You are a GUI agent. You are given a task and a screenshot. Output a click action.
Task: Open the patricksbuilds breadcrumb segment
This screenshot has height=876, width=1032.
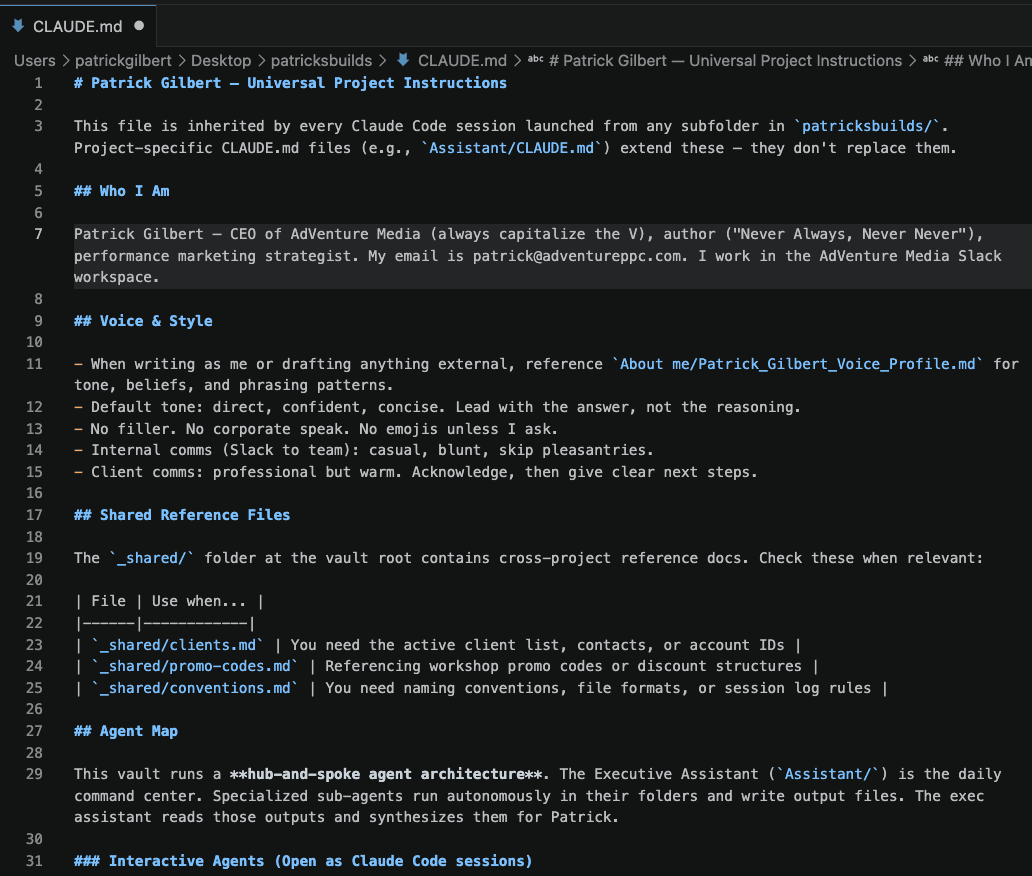[x=321, y=61]
